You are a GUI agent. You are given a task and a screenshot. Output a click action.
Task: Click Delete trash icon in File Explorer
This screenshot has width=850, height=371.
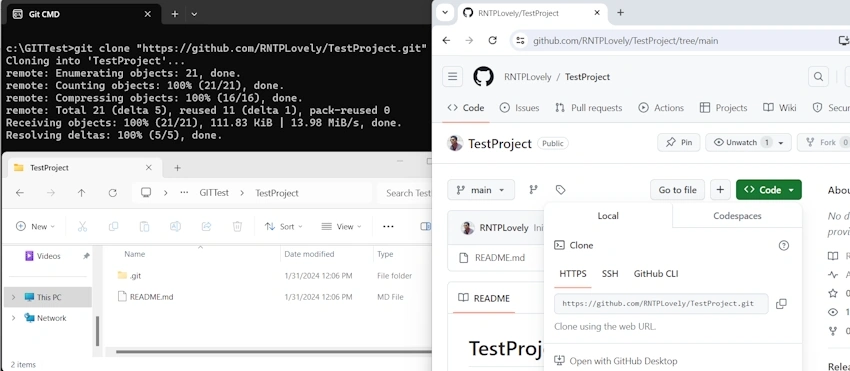(237, 226)
